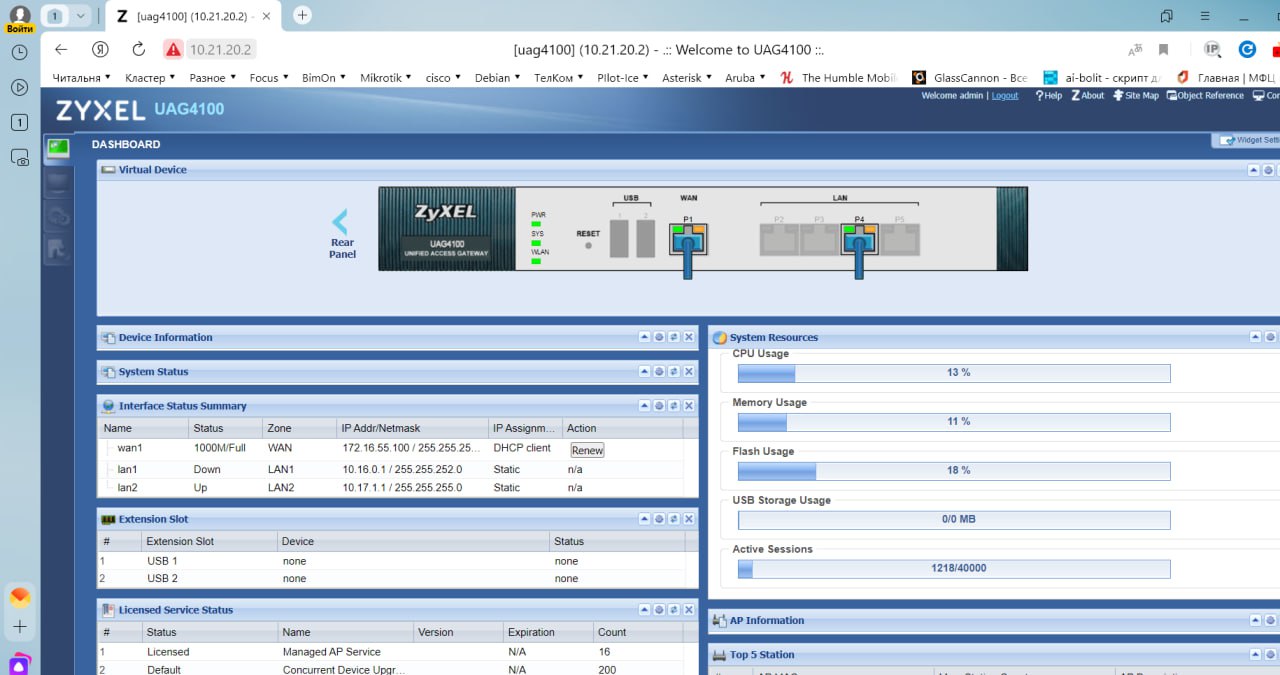
Task: Collapse the System Status widget
Action: pos(645,372)
